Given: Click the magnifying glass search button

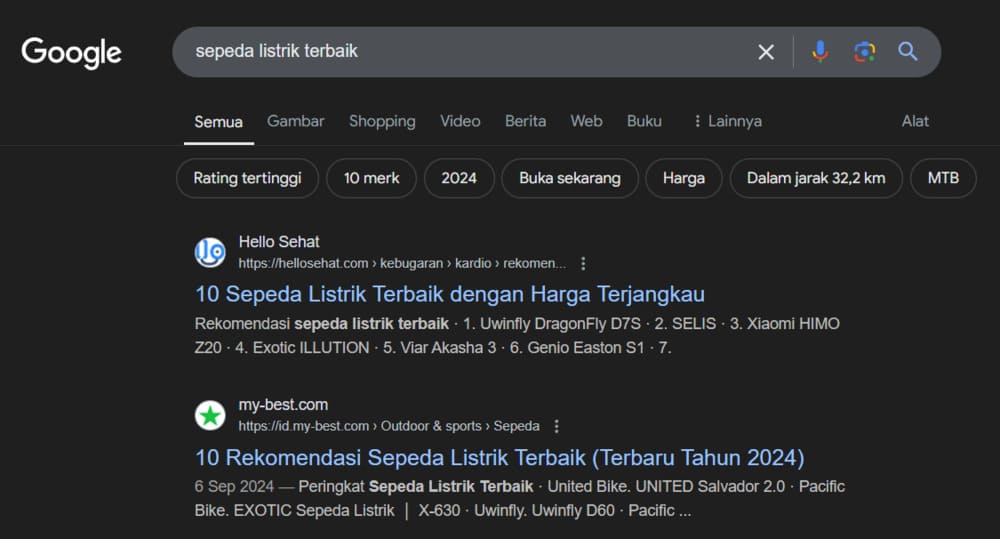Looking at the screenshot, I should 908,52.
